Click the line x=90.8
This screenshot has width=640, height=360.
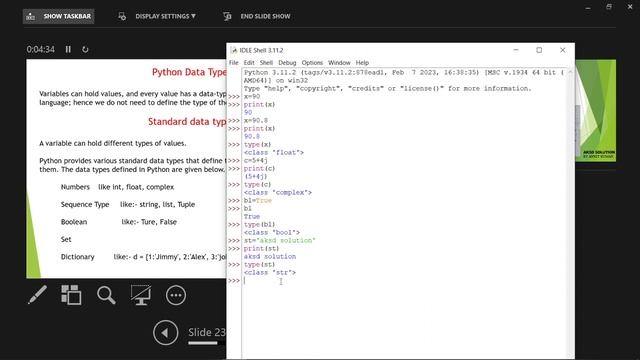[x=256, y=120]
